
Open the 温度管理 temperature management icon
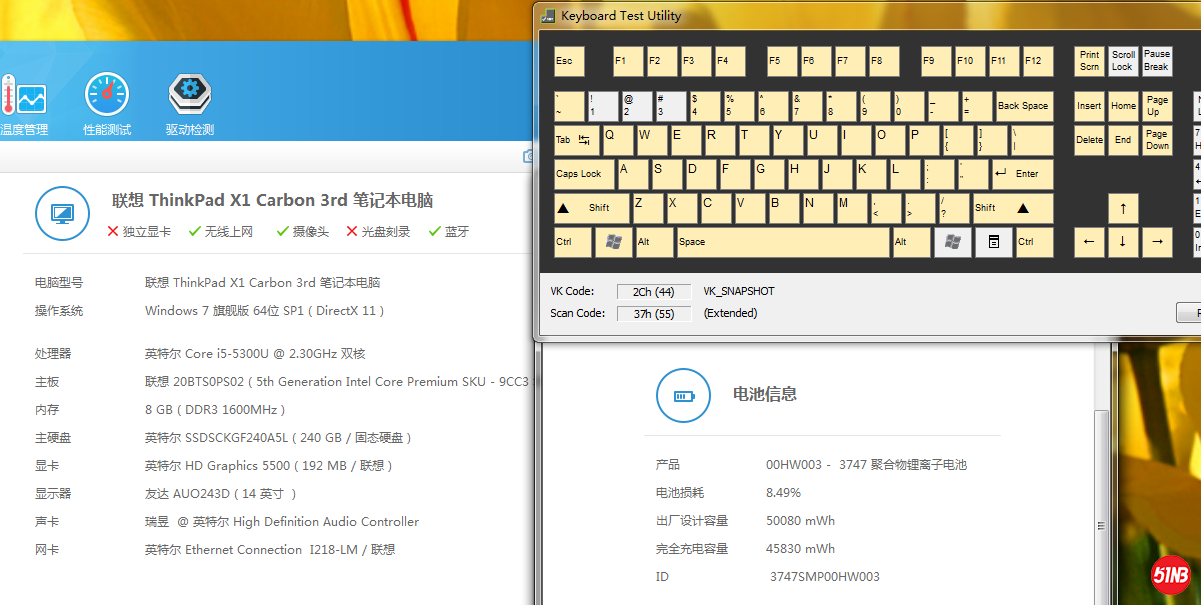point(24,102)
